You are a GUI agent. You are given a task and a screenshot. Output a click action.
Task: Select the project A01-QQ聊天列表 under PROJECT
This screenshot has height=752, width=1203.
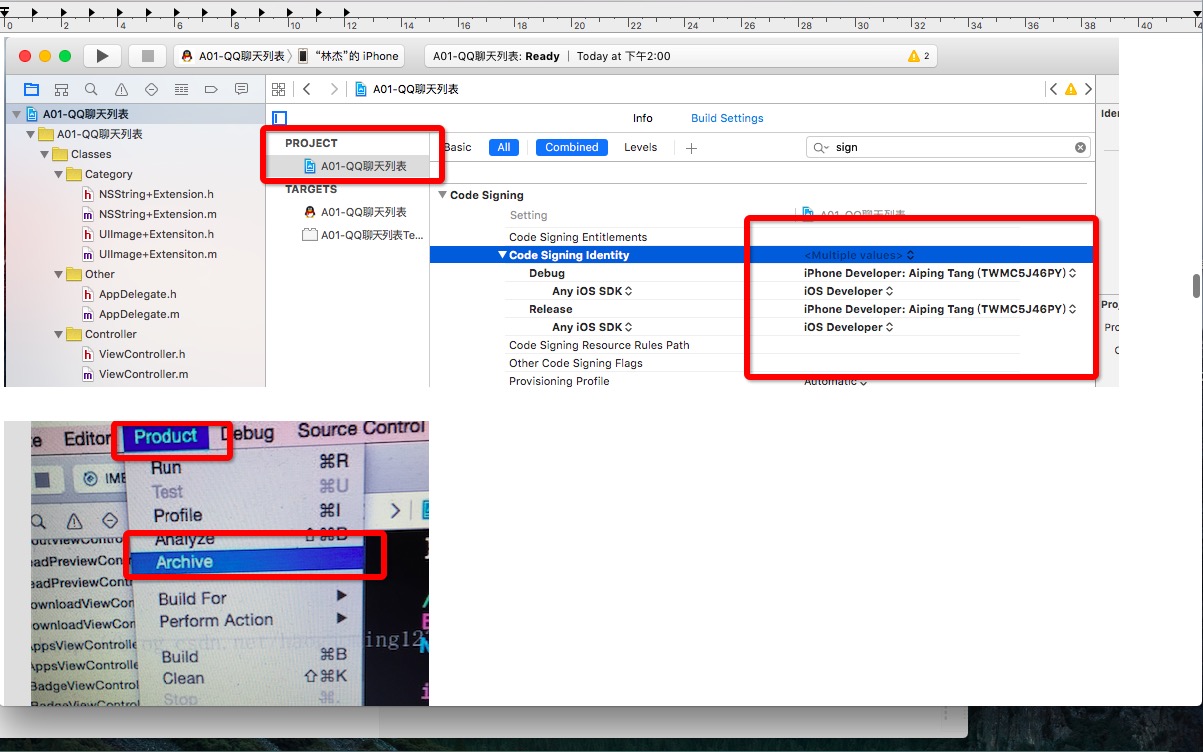[x=355, y=166]
